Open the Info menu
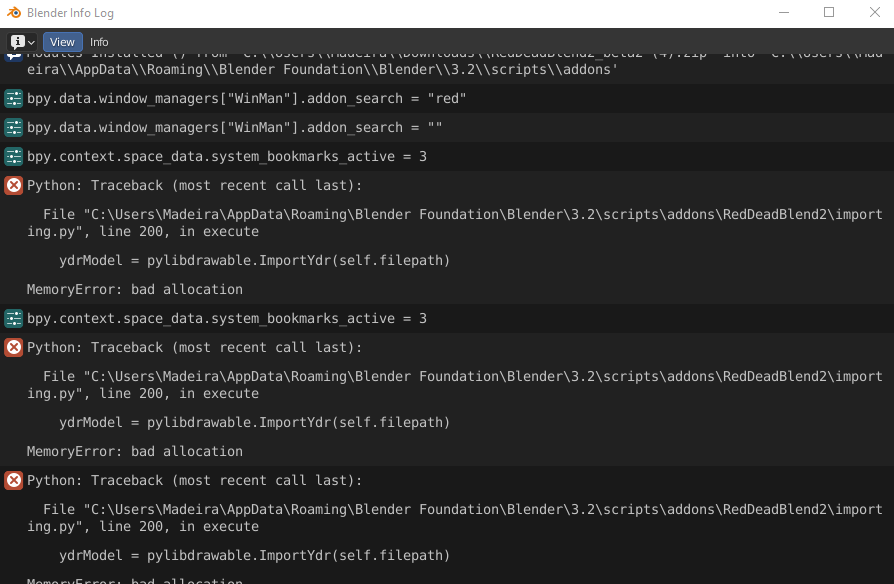The image size is (894, 584). [x=99, y=42]
